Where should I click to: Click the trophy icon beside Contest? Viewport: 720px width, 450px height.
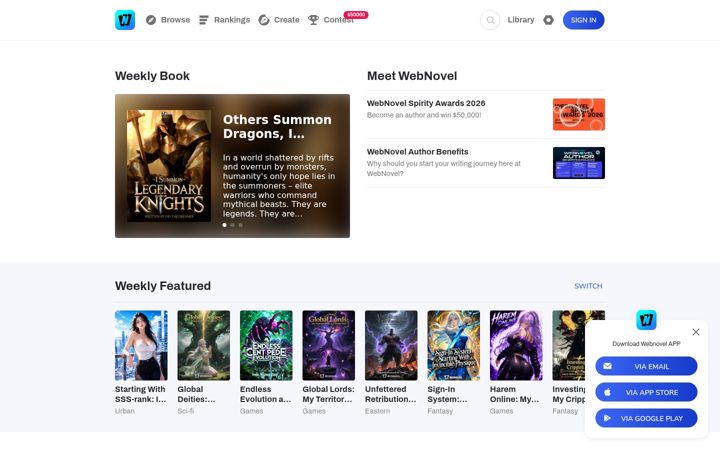[x=313, y=20]
